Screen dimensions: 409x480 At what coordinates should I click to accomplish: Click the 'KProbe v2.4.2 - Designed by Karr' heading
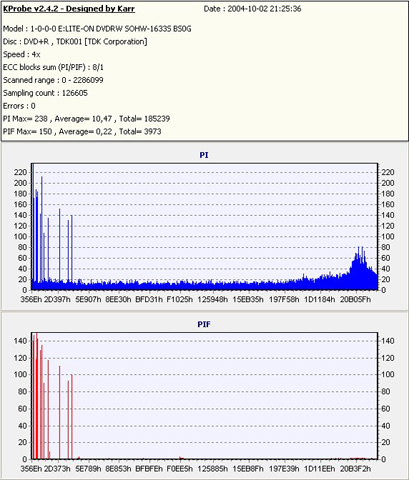[x=69, y=9]
